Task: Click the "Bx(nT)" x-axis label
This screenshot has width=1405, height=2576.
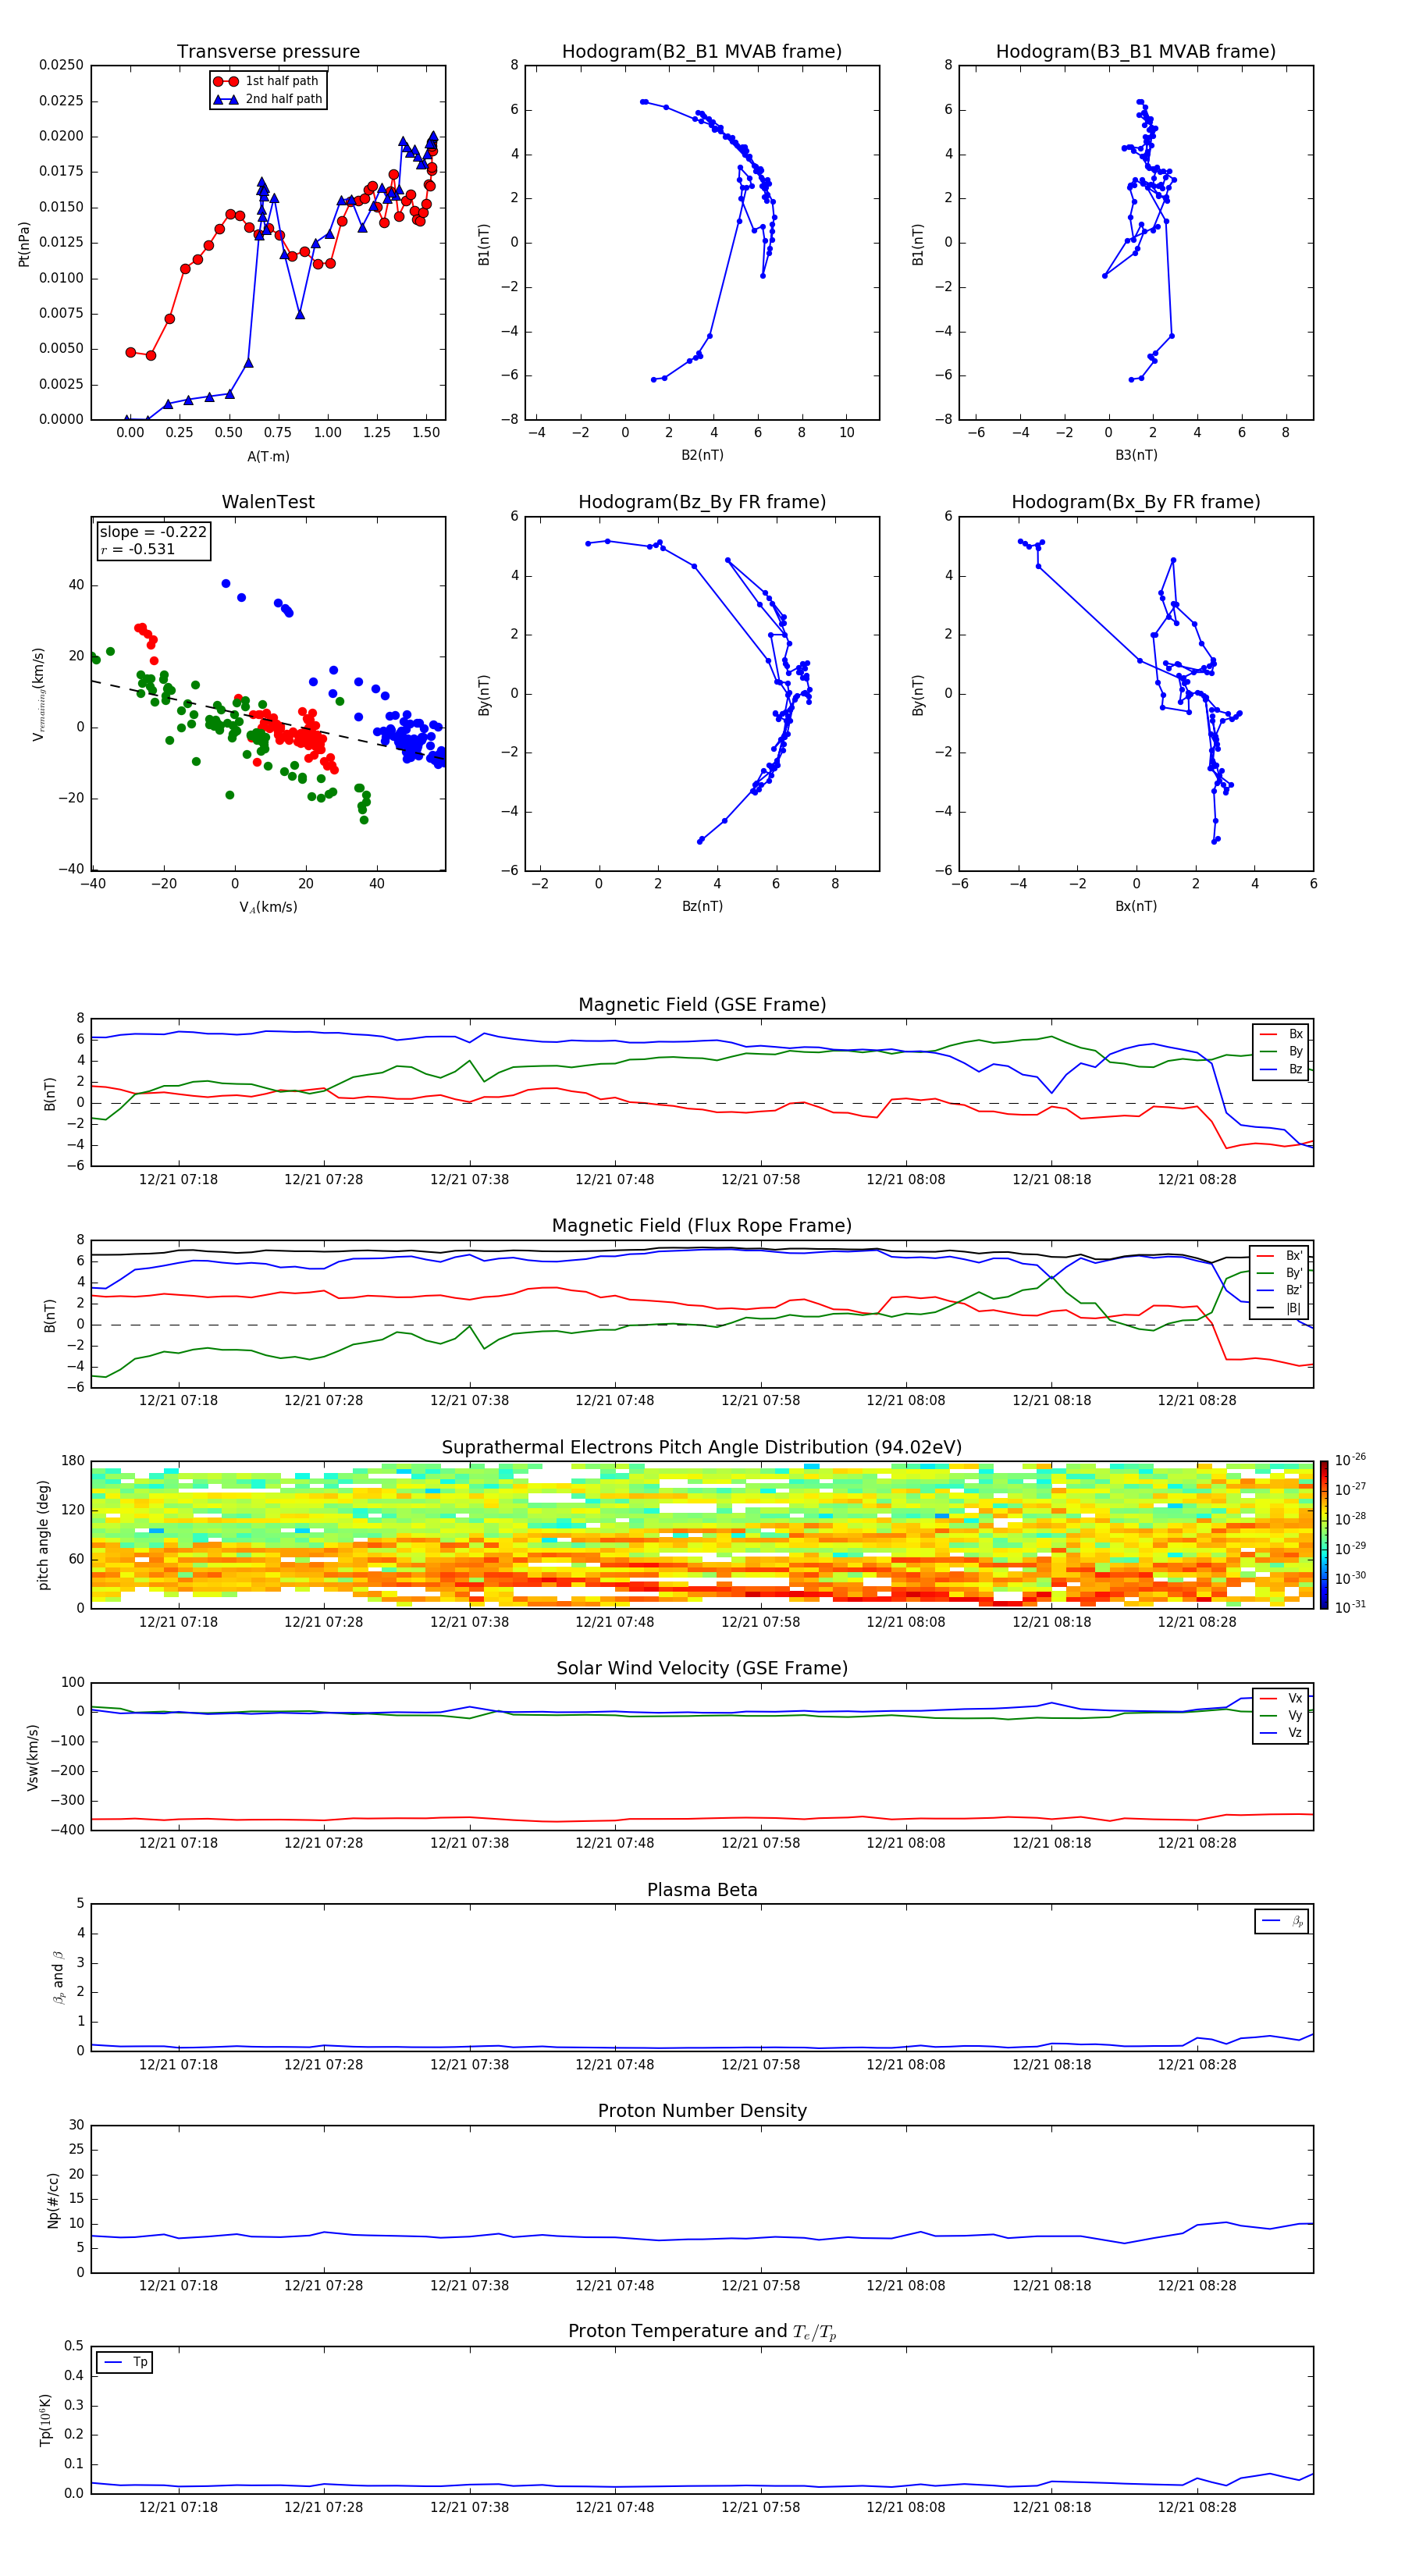Action: pos(1136,906)
